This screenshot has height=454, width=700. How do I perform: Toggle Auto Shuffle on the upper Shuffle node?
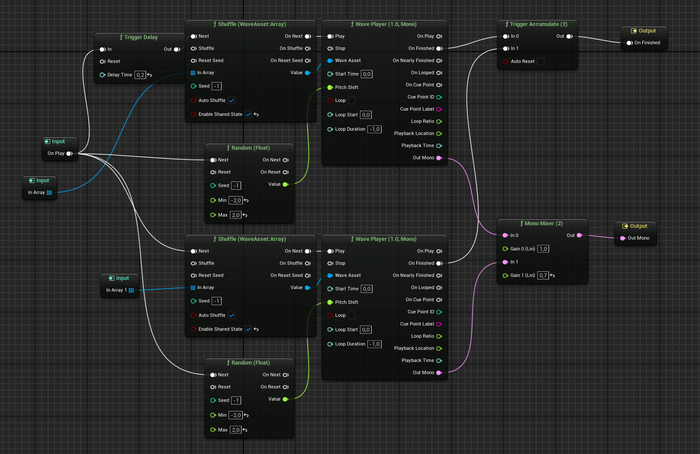point(232,100)
